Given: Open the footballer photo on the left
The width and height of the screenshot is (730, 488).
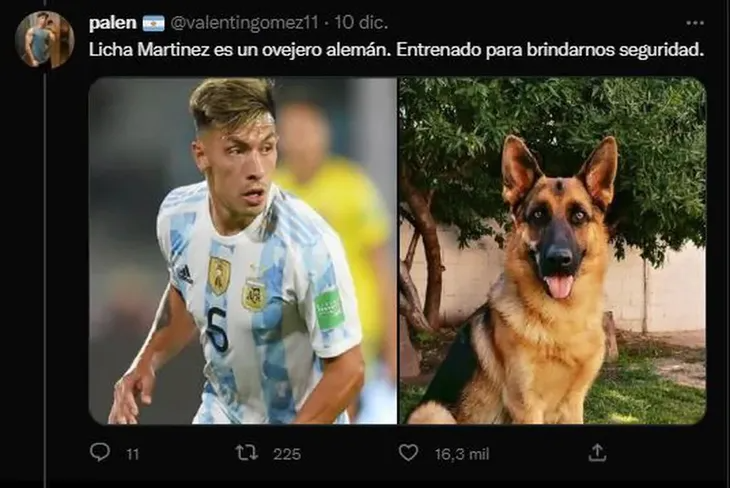Looking at the screenshot, I should [243, 251].
